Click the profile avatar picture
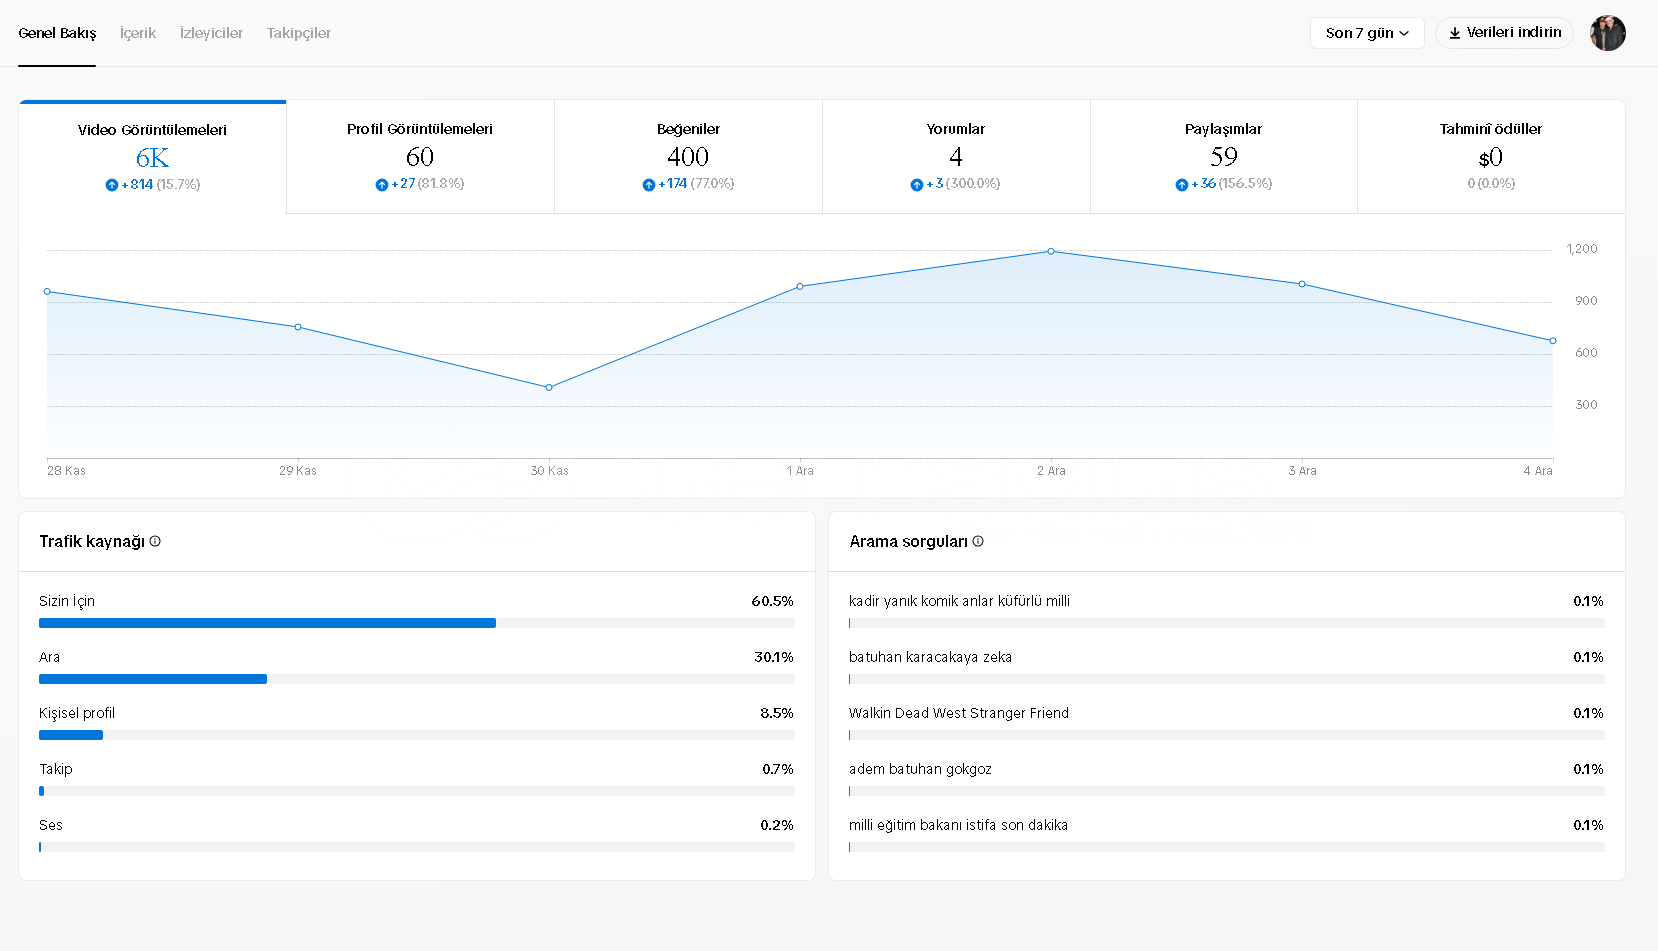 (x=1607, y=33)
